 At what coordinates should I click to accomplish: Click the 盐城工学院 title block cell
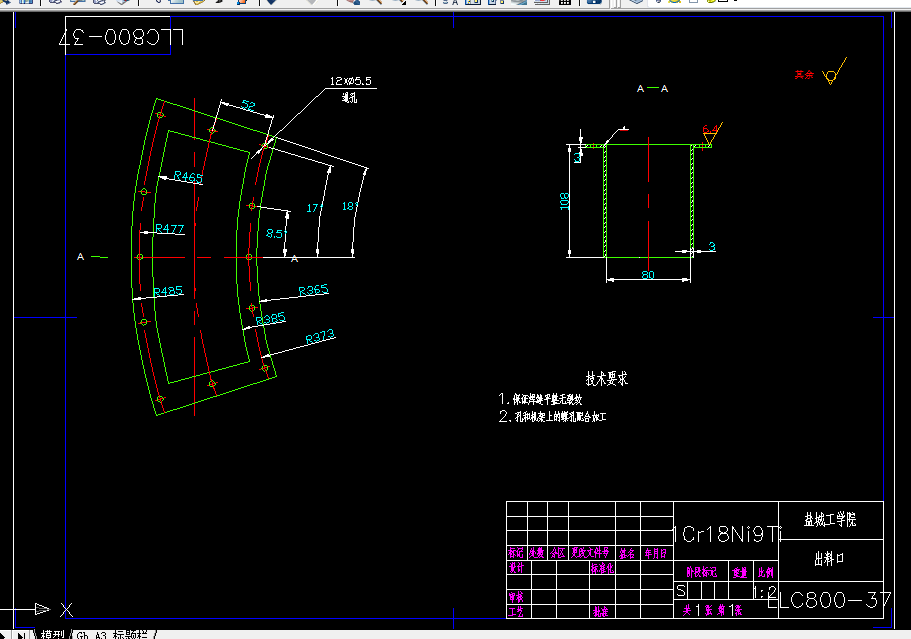coord(830,520)
